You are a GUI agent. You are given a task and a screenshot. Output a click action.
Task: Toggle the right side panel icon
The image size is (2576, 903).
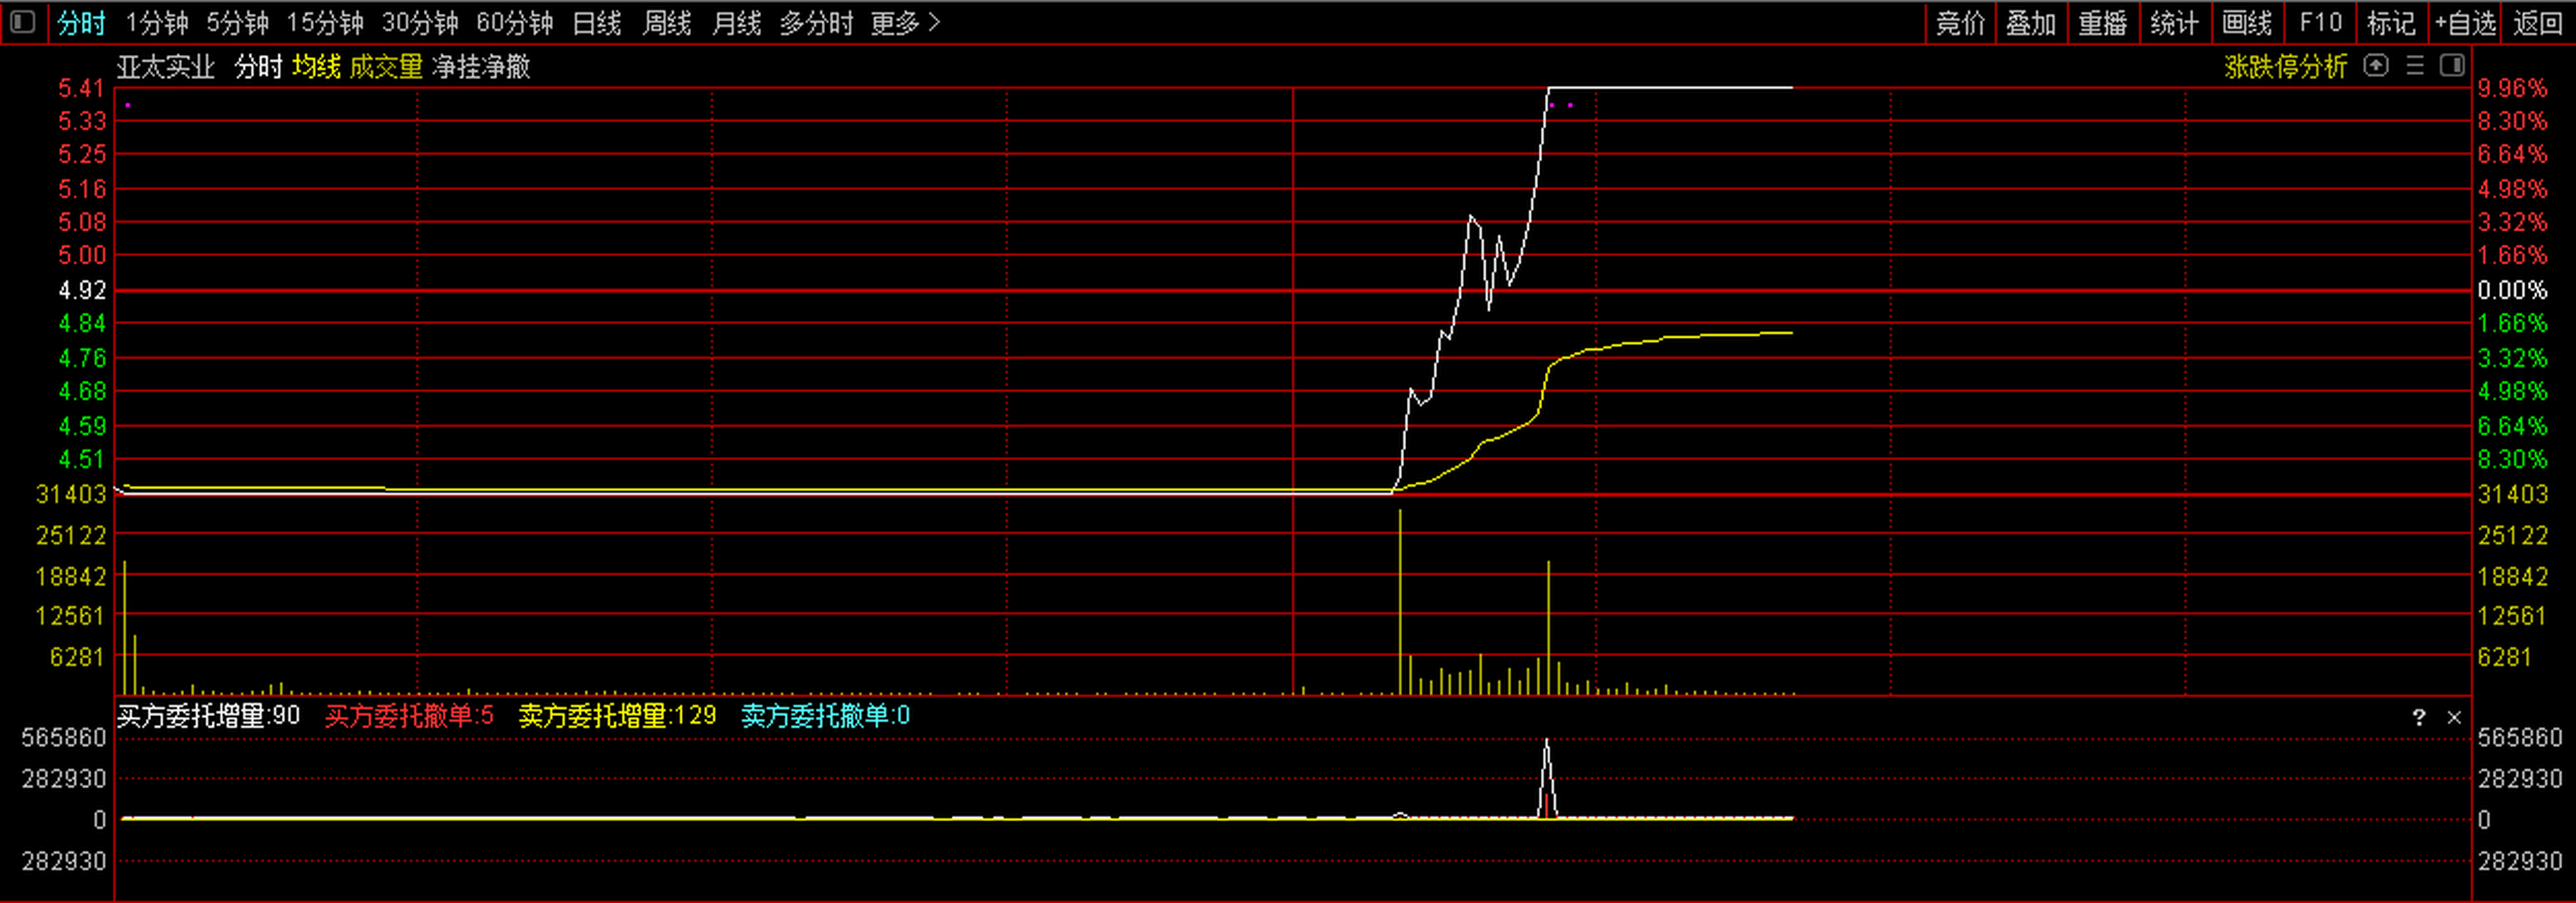[2452, 66]
